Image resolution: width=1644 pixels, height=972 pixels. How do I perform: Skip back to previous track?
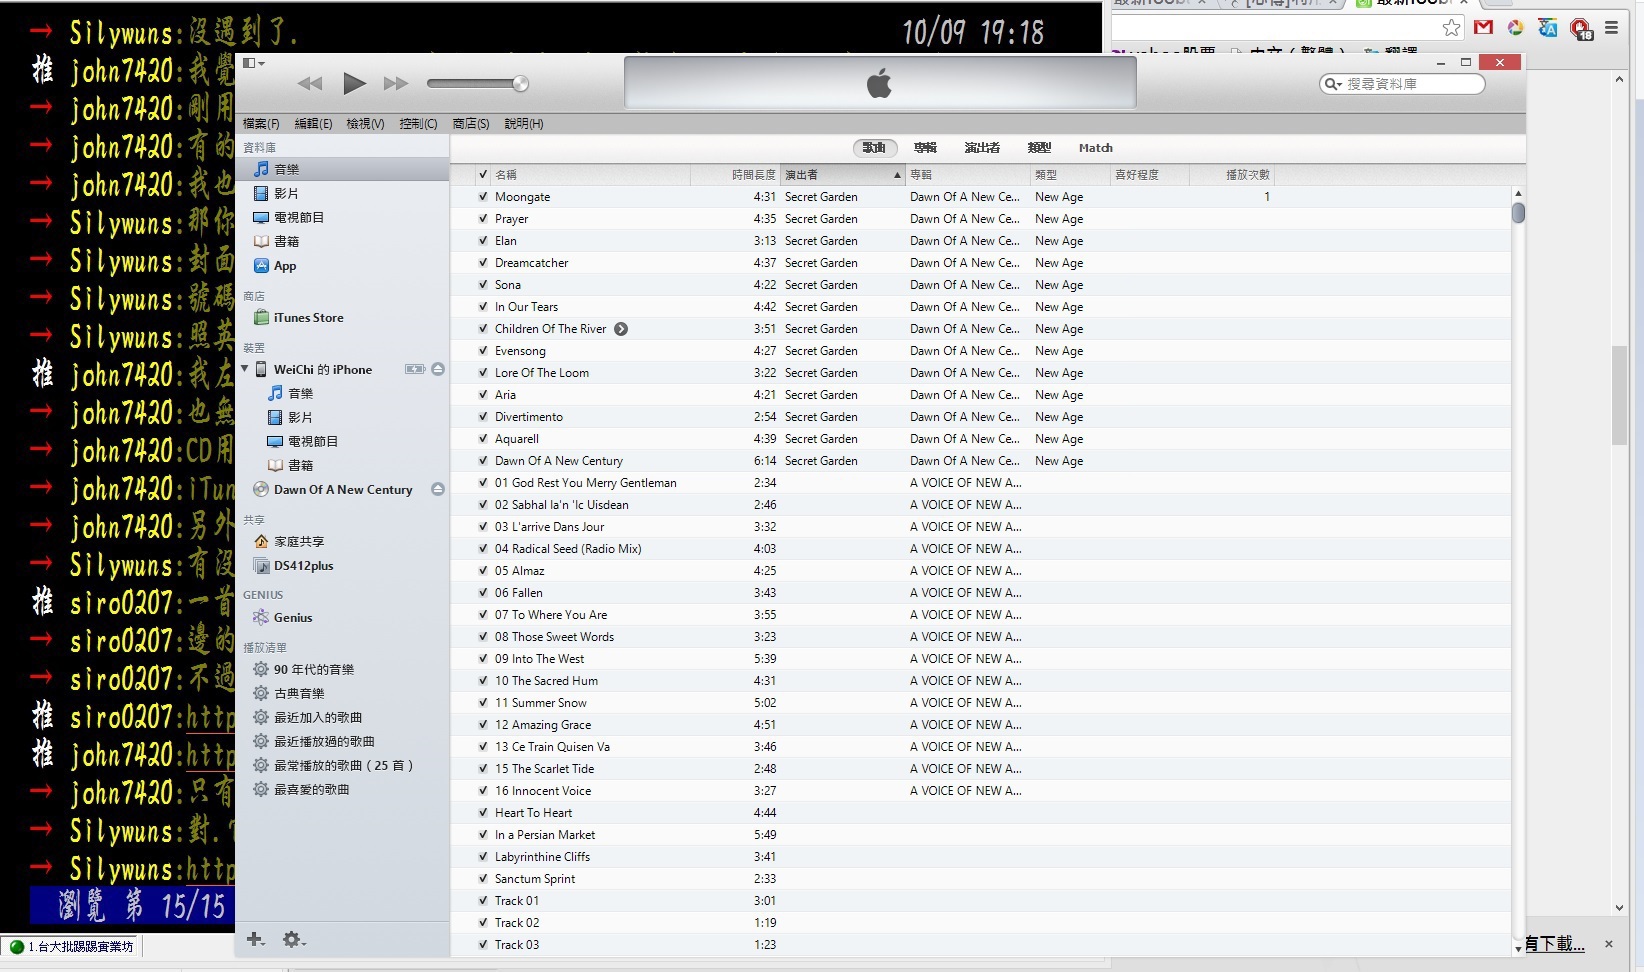point(310,84)
